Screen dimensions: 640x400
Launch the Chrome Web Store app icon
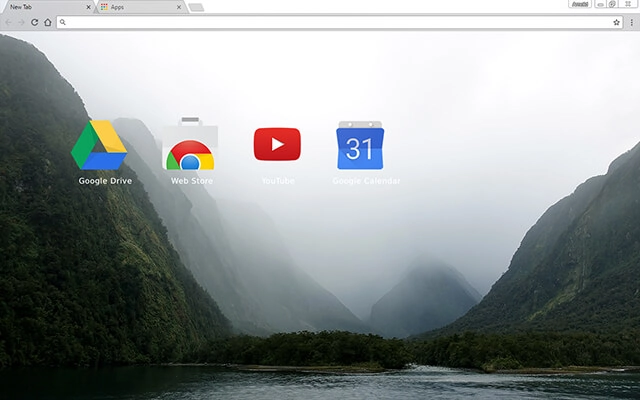[x=190, y=143]
